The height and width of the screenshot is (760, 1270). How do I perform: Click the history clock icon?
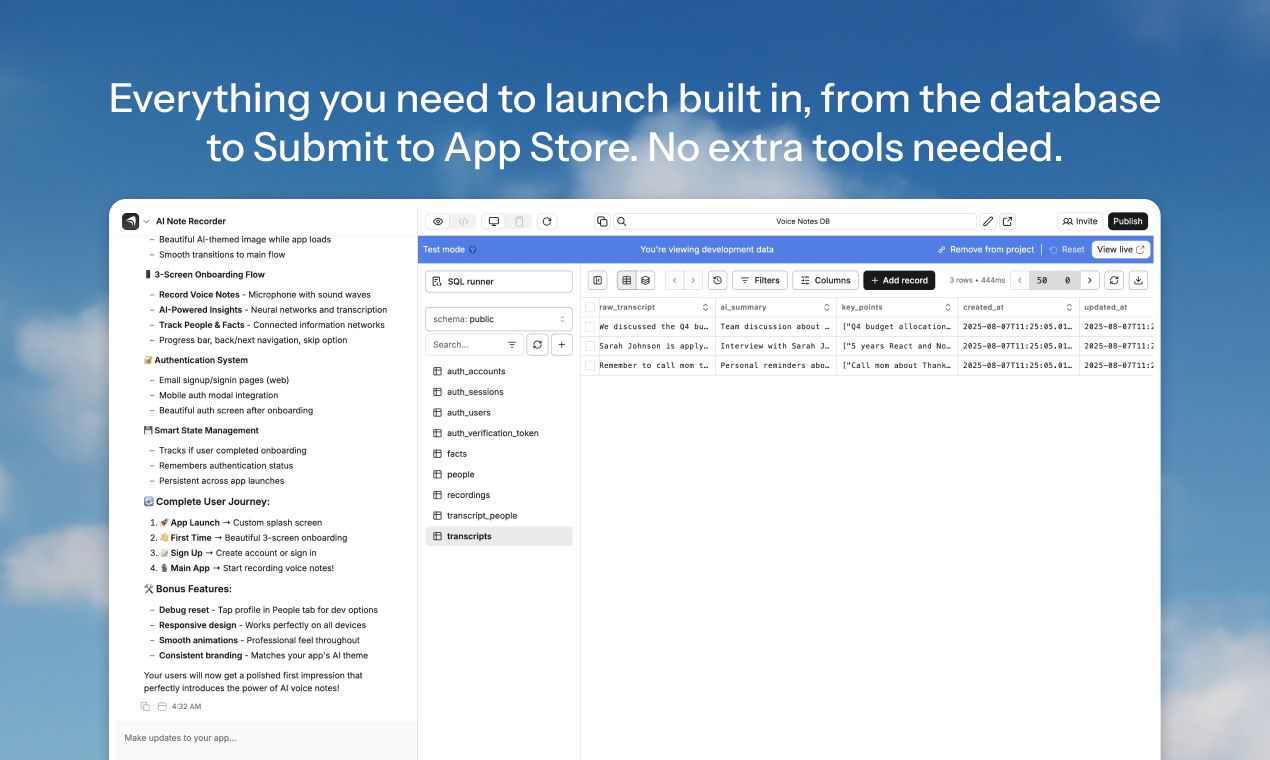[717, 281]
